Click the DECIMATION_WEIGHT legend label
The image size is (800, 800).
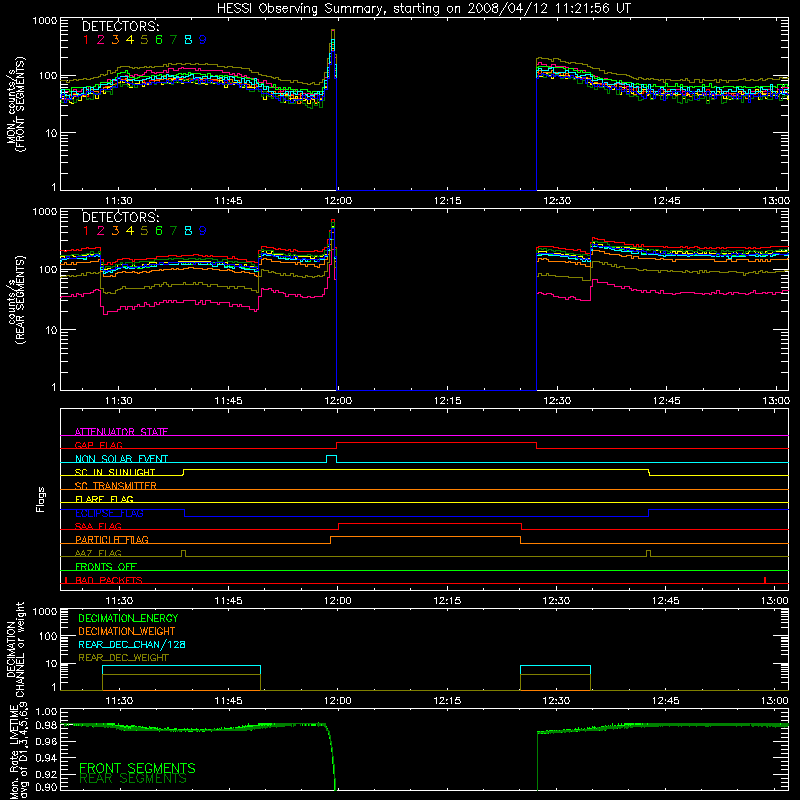click(x=127, y=631)
